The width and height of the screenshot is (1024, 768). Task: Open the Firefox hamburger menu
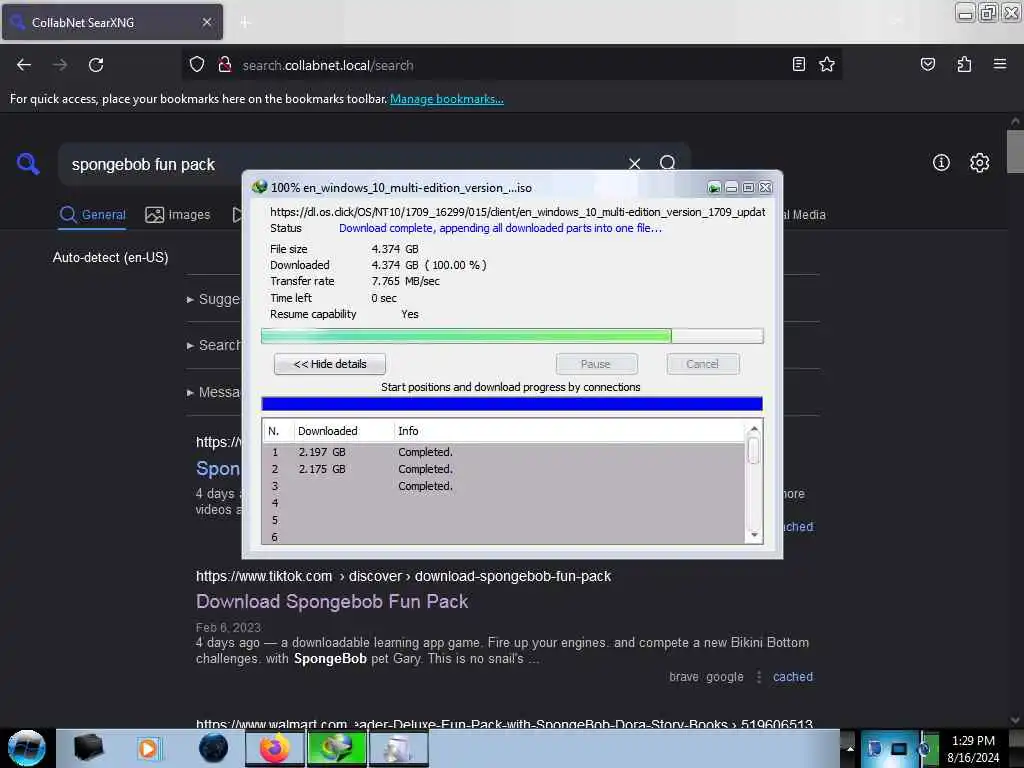pos(999,64)
